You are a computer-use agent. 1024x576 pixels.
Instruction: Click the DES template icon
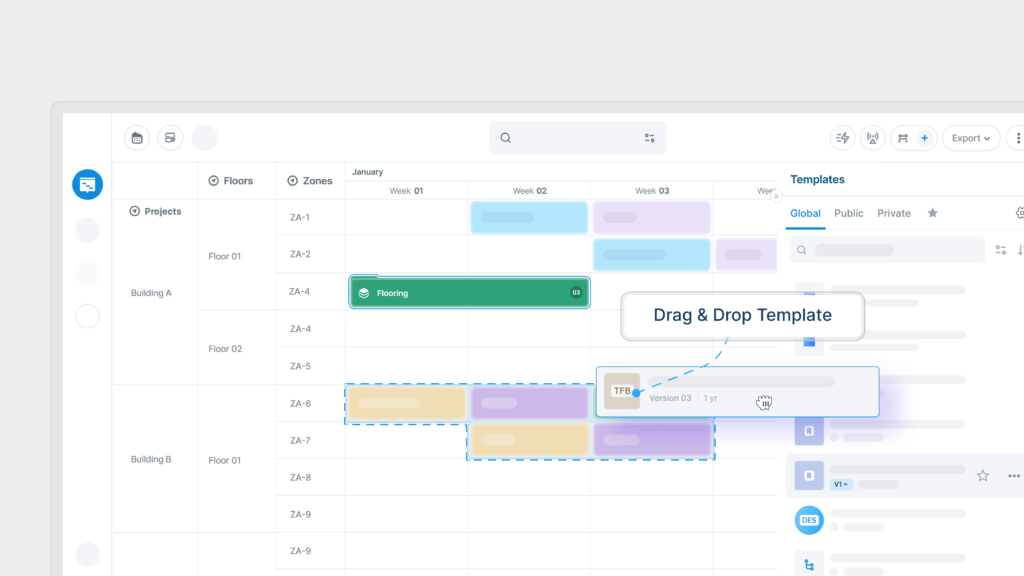(809, 520)
